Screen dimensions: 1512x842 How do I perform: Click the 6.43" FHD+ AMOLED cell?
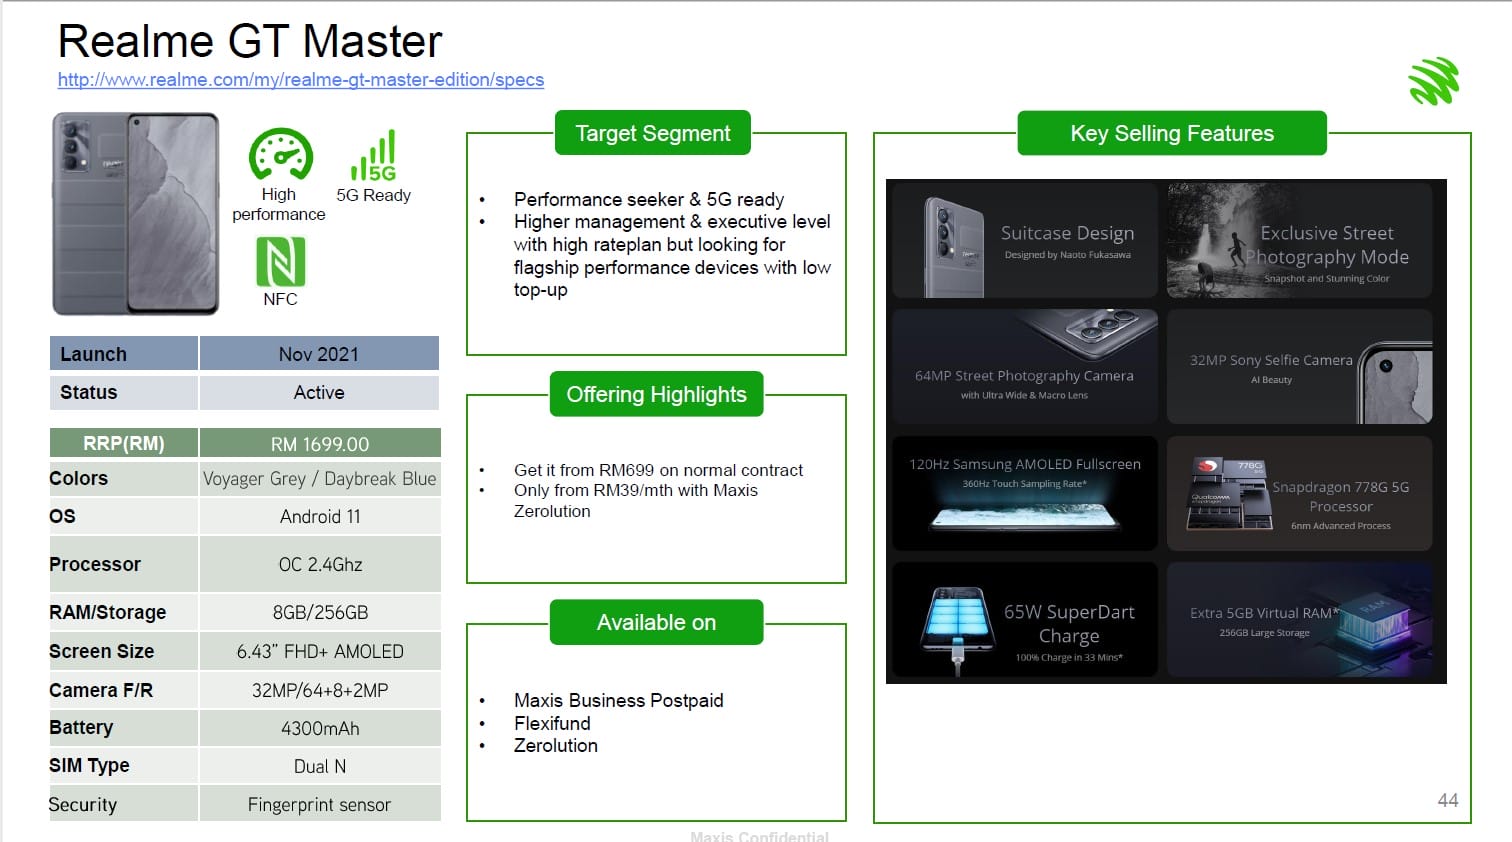click(x=320, y=651)
